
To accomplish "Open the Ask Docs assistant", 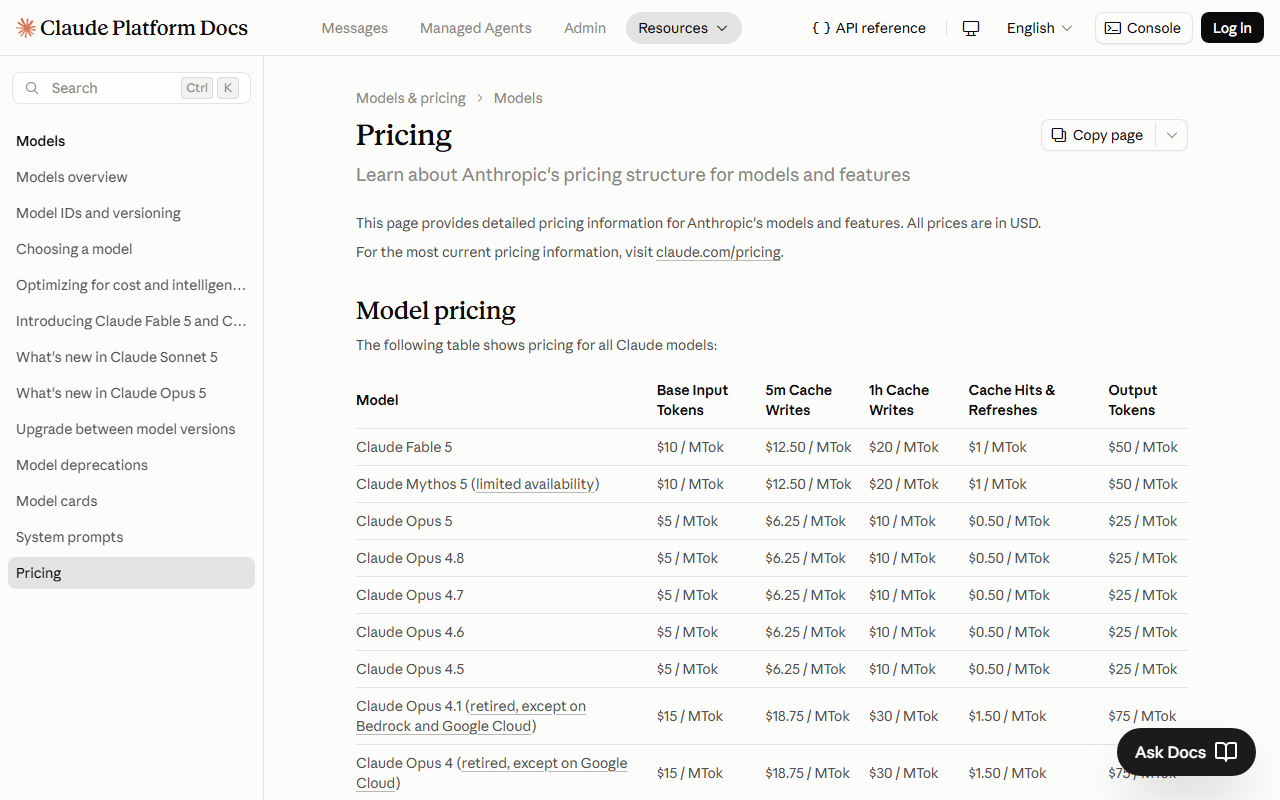I will point(1186,752).
